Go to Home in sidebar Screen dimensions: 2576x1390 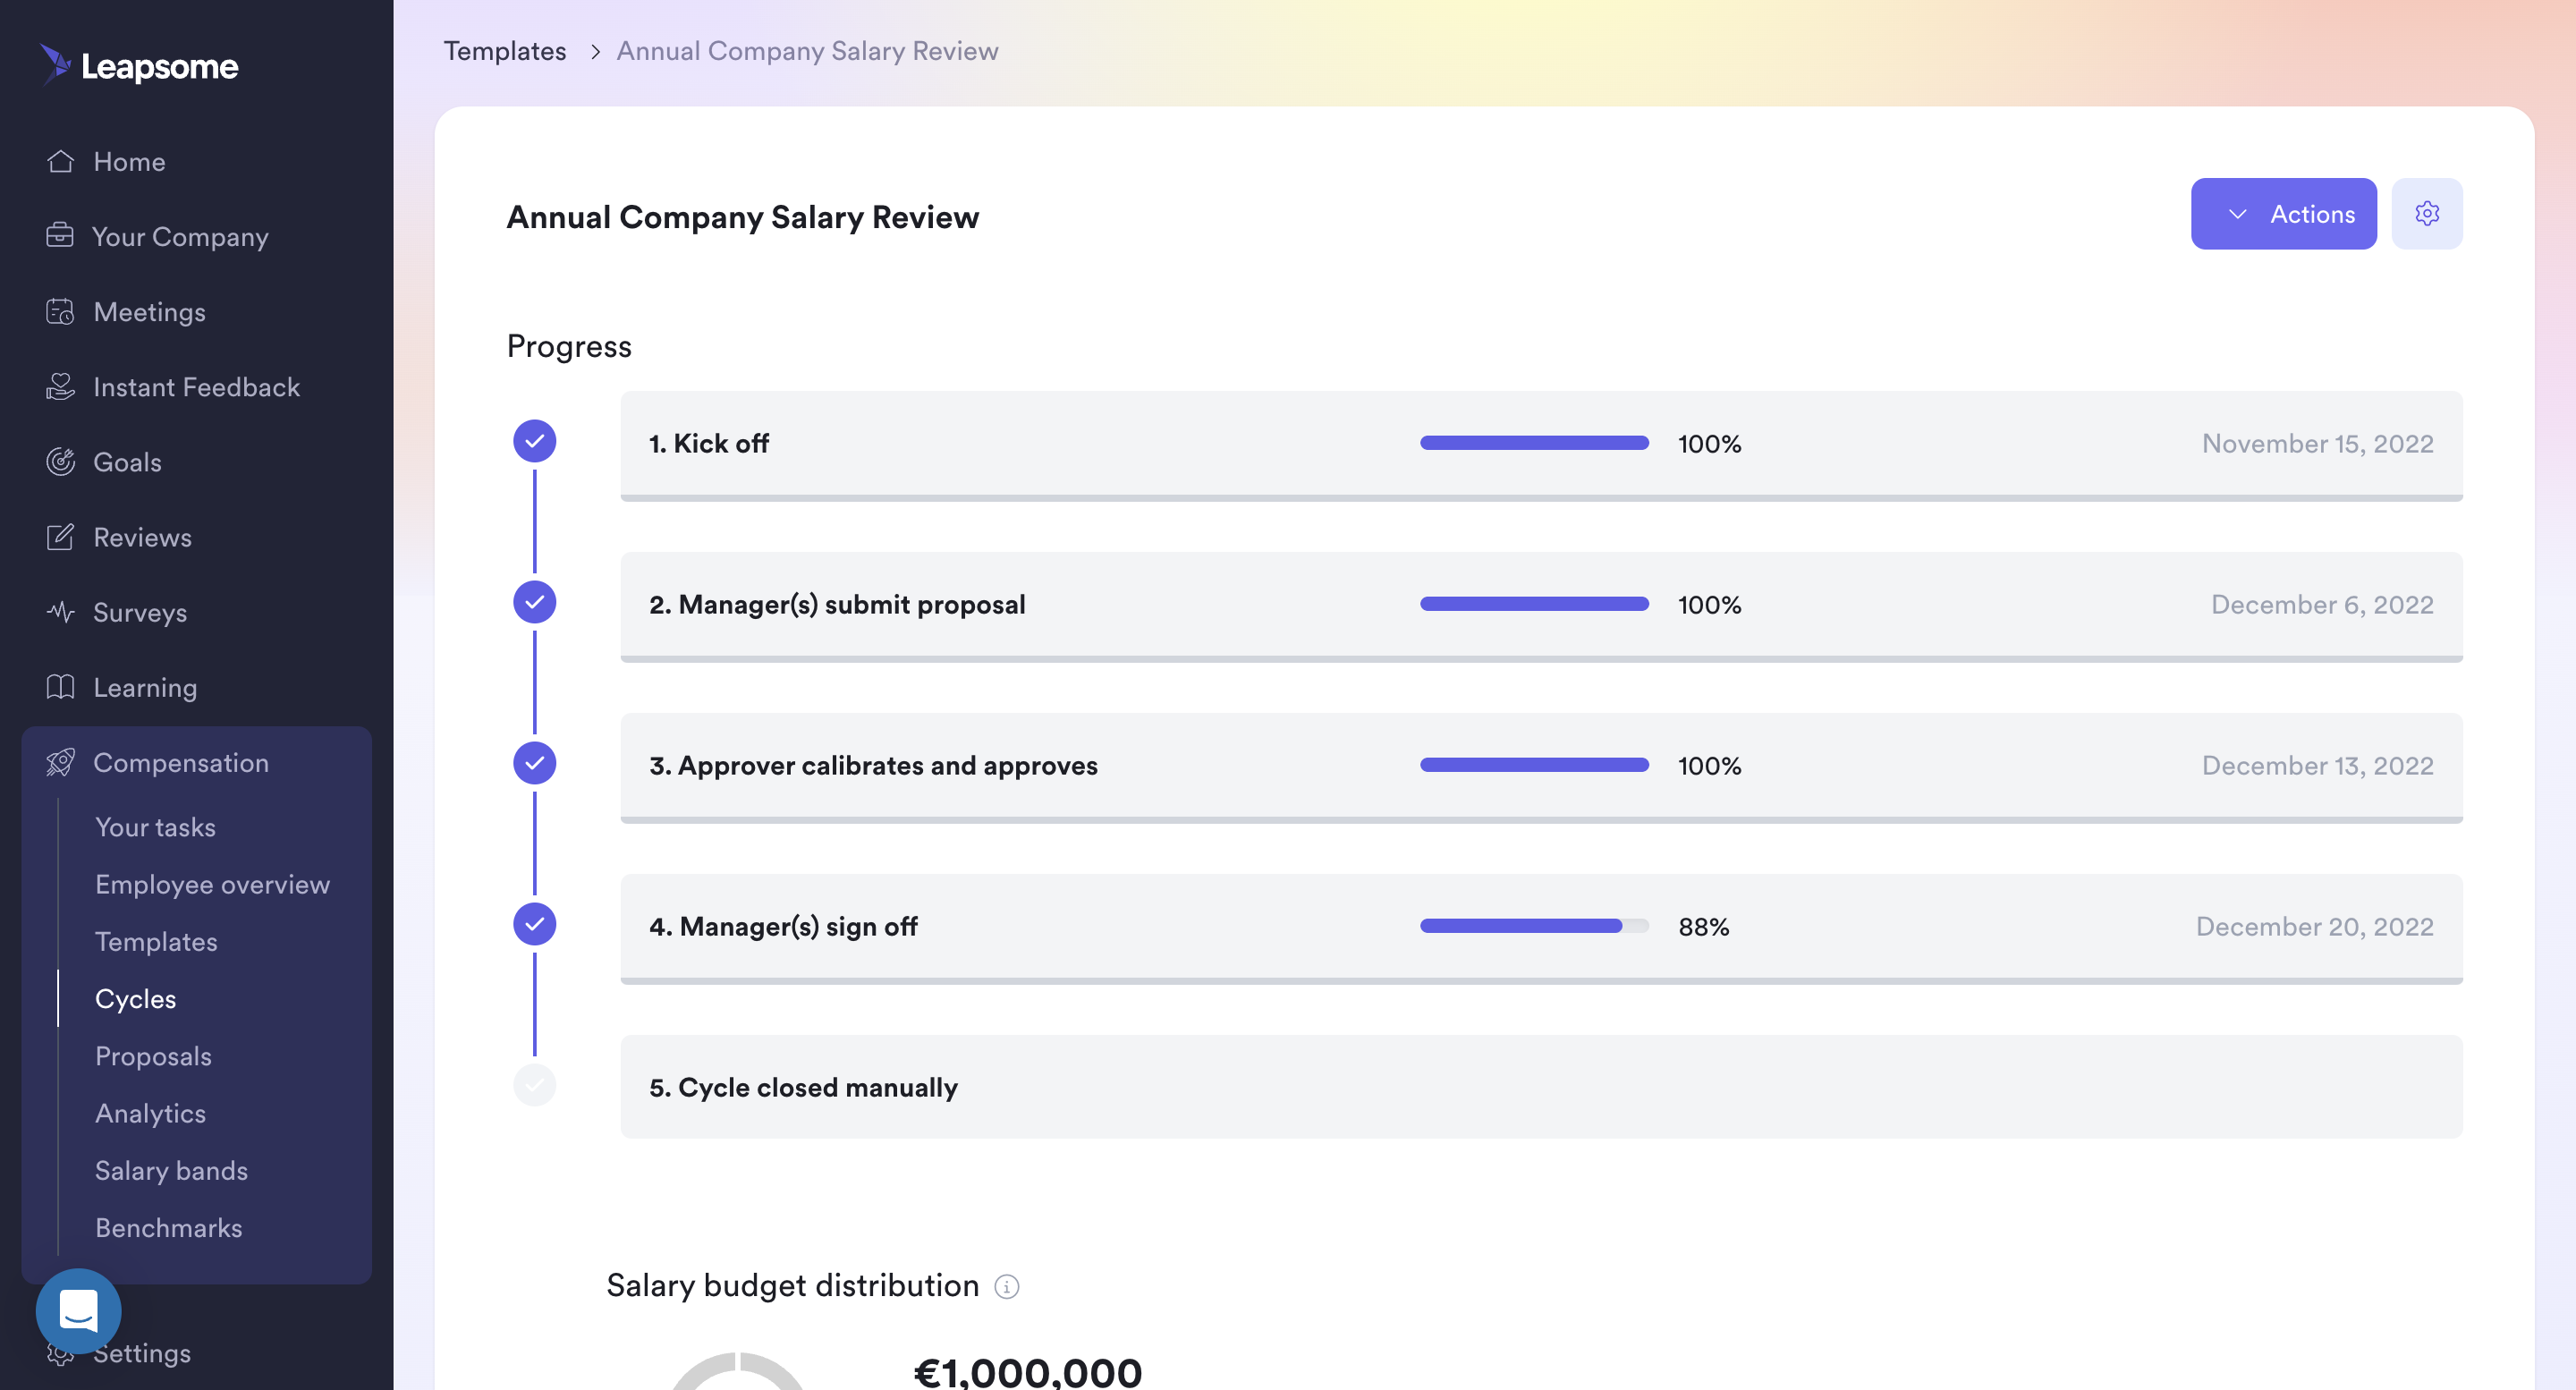pos(129,161)
